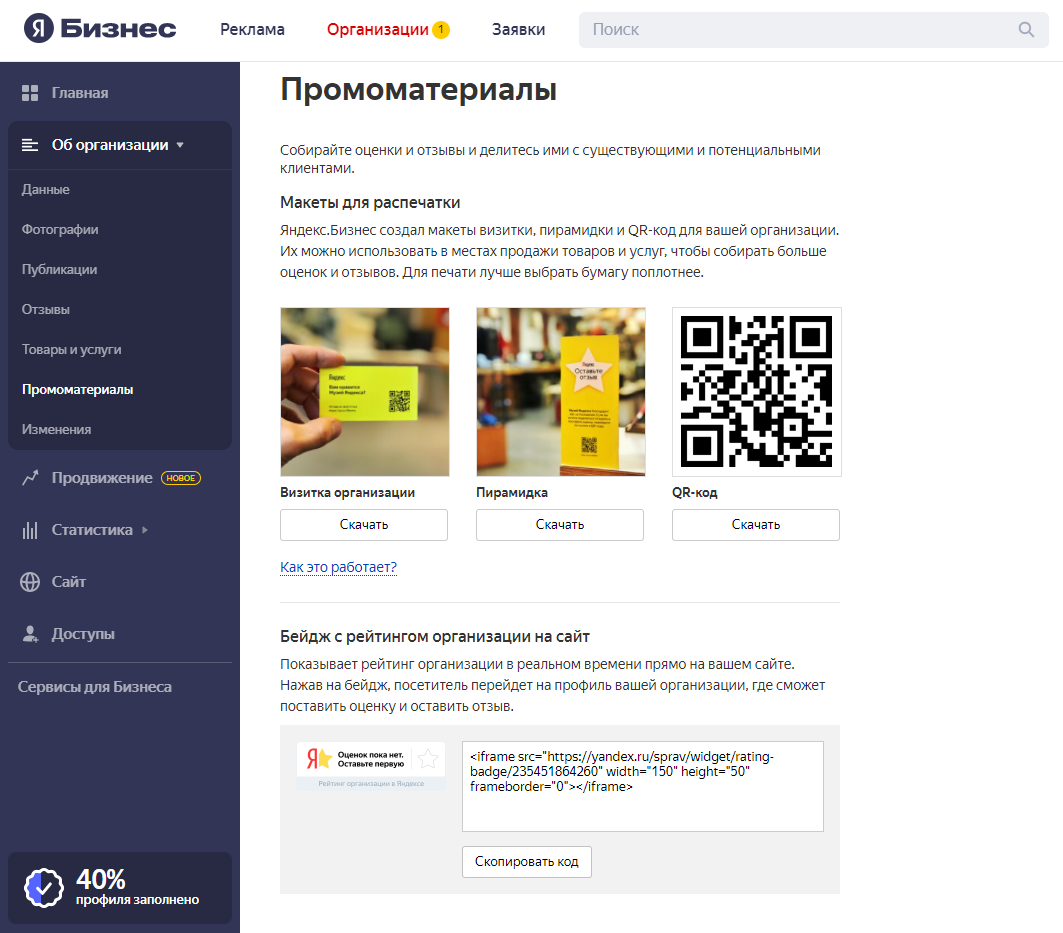Viewport: 1063px width, 933px height.
Task: Download the Визитка организации layout
Action: 364,525
